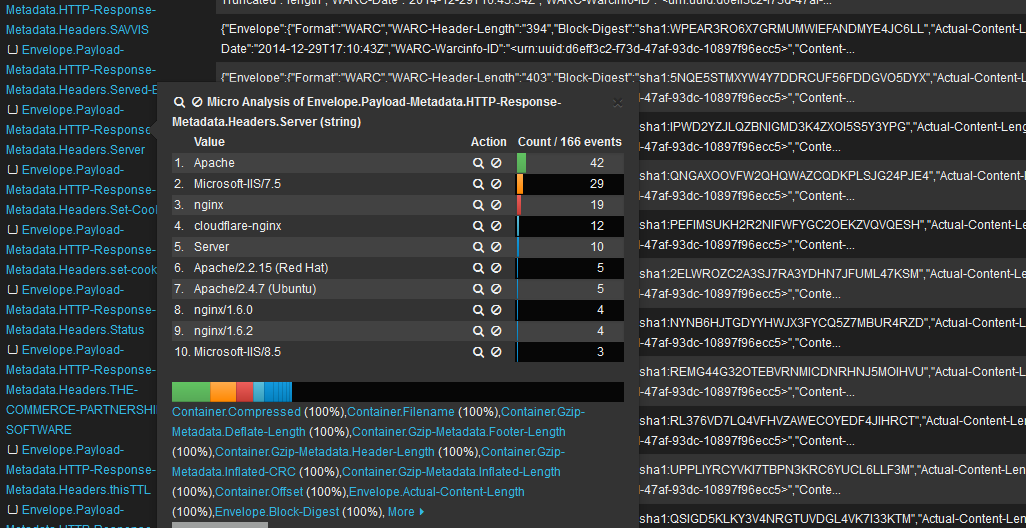Exclude Server value with ban icon
The height and width of the screenshot is (528, 1026).
pyautogui.click(x=496, y=247)
